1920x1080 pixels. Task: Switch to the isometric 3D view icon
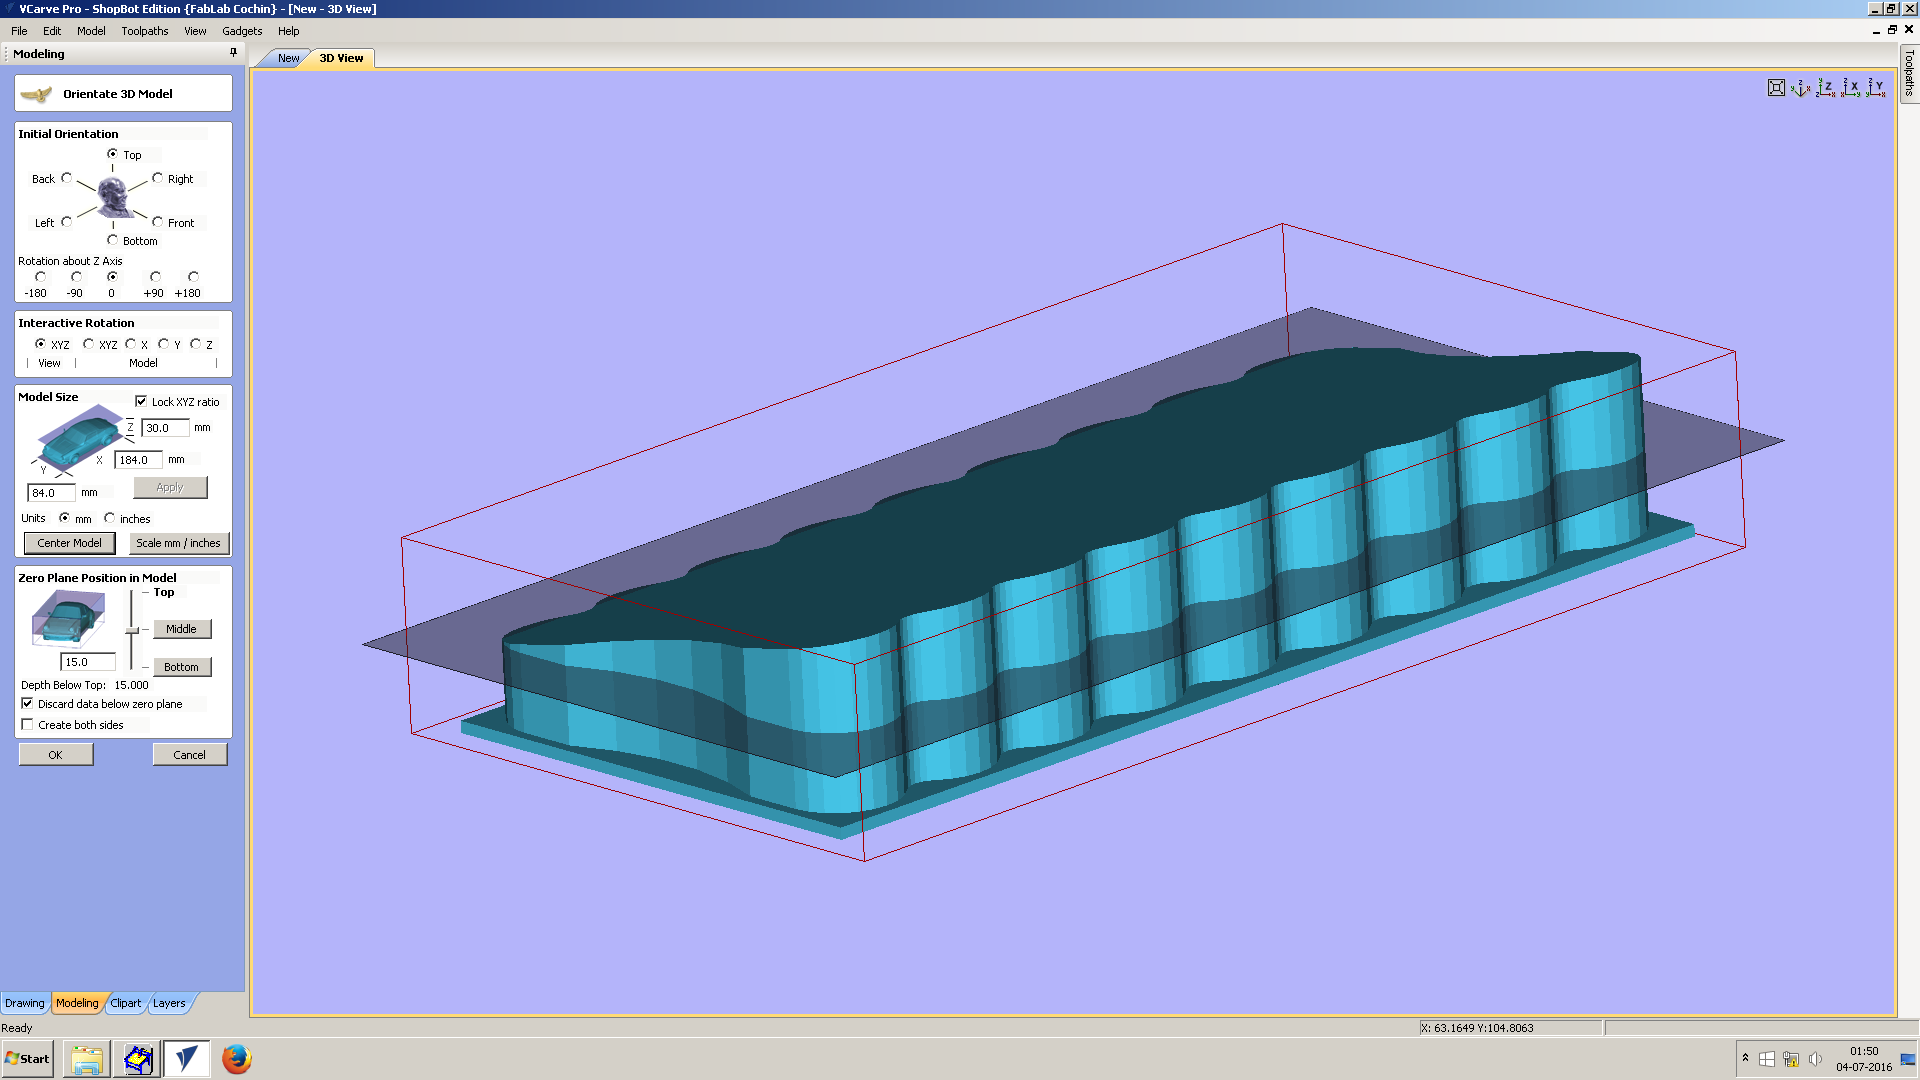(x=1801, y=88)
